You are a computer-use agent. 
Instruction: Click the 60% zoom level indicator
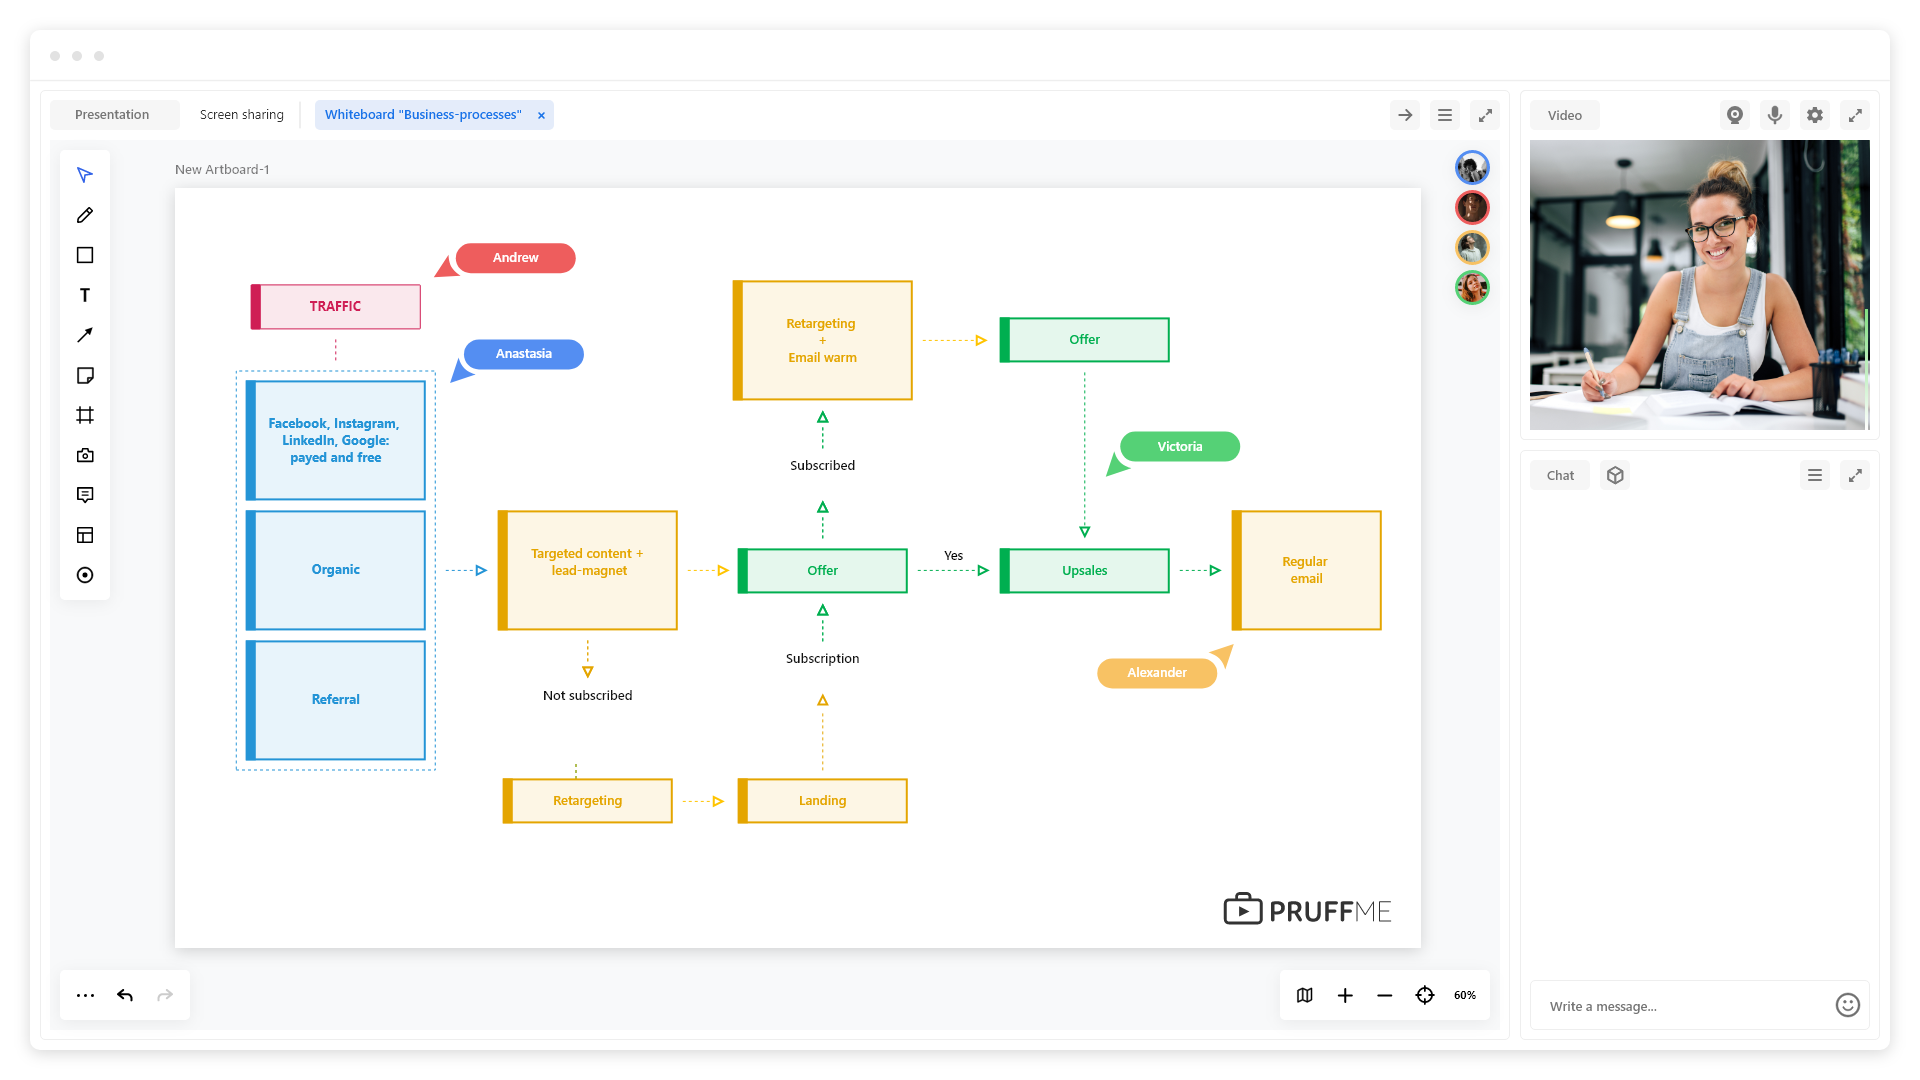tap(1465, 995)
